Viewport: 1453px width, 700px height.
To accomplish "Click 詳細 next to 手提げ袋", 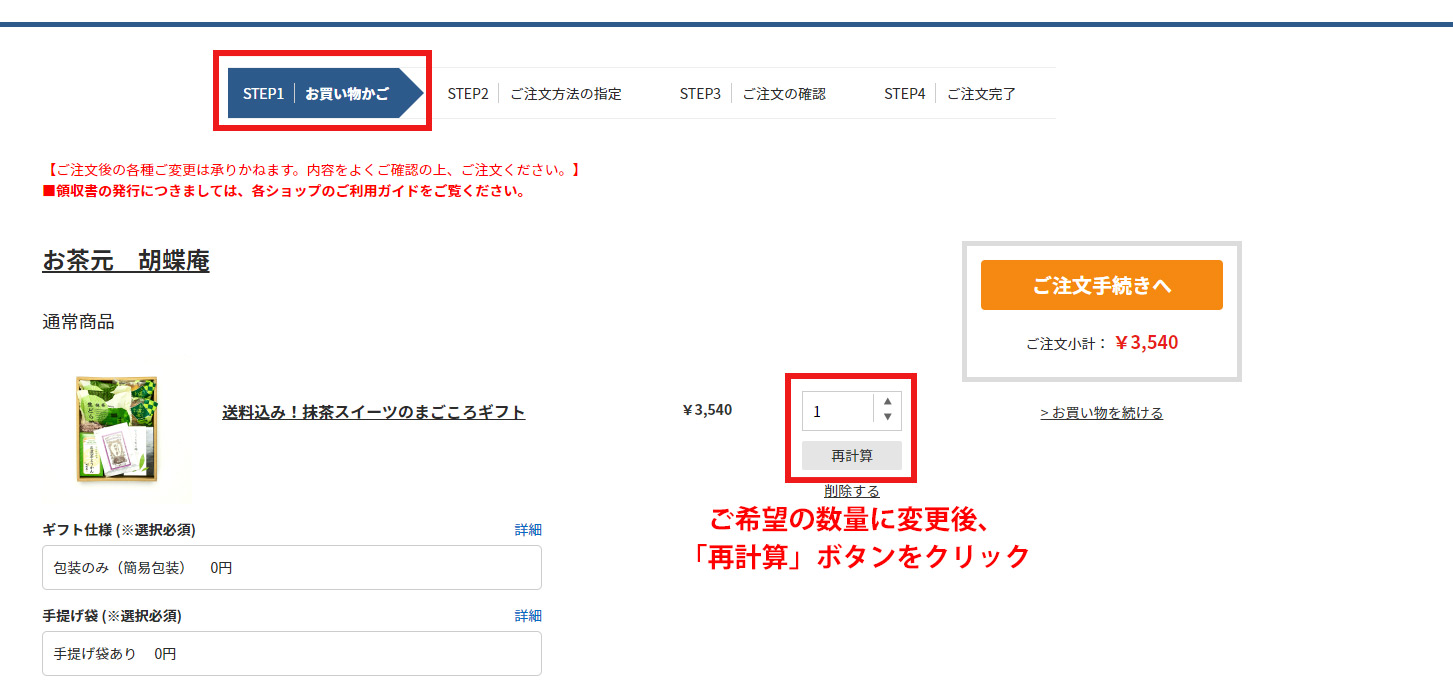I will click(x=528, y=615).
